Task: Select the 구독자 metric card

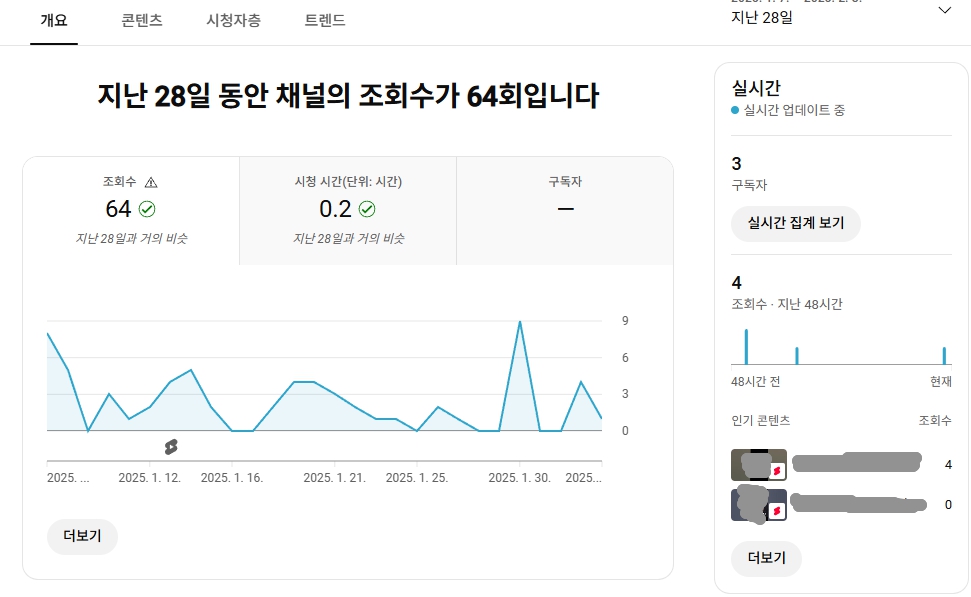Action: click(x=565, y=211)
